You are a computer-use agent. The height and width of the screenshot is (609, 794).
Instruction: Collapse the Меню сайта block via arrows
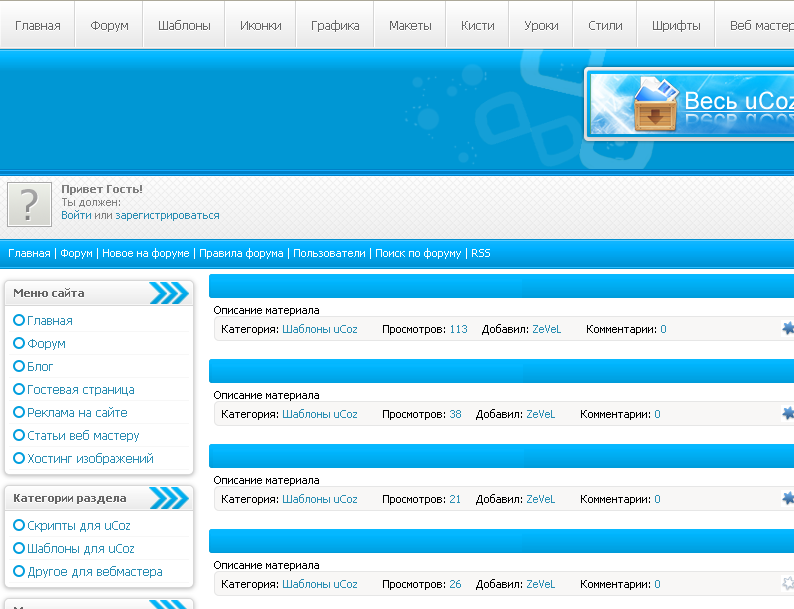168,293
